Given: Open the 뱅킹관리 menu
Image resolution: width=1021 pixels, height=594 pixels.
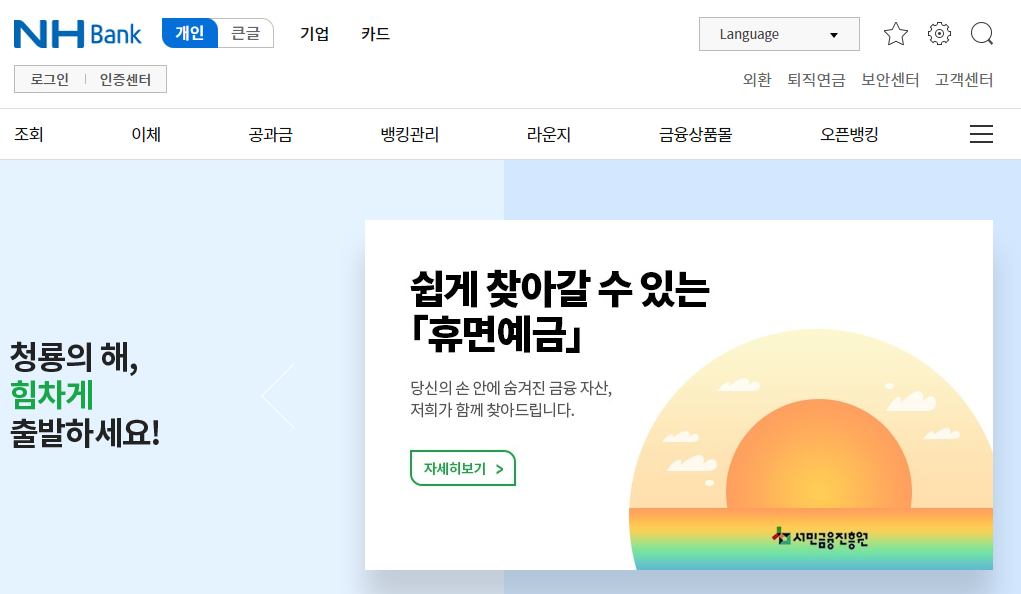Looking at the screenshot, I should click(410, 134).
